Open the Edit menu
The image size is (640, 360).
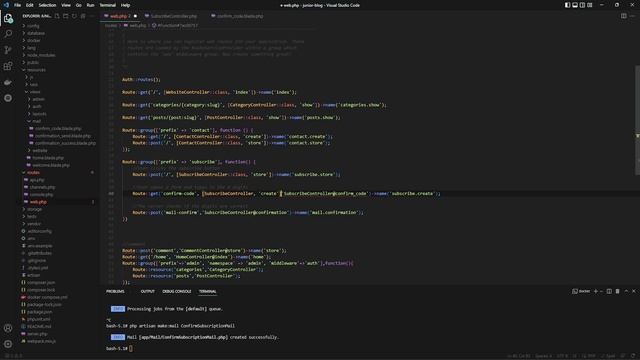pos(30,5)
